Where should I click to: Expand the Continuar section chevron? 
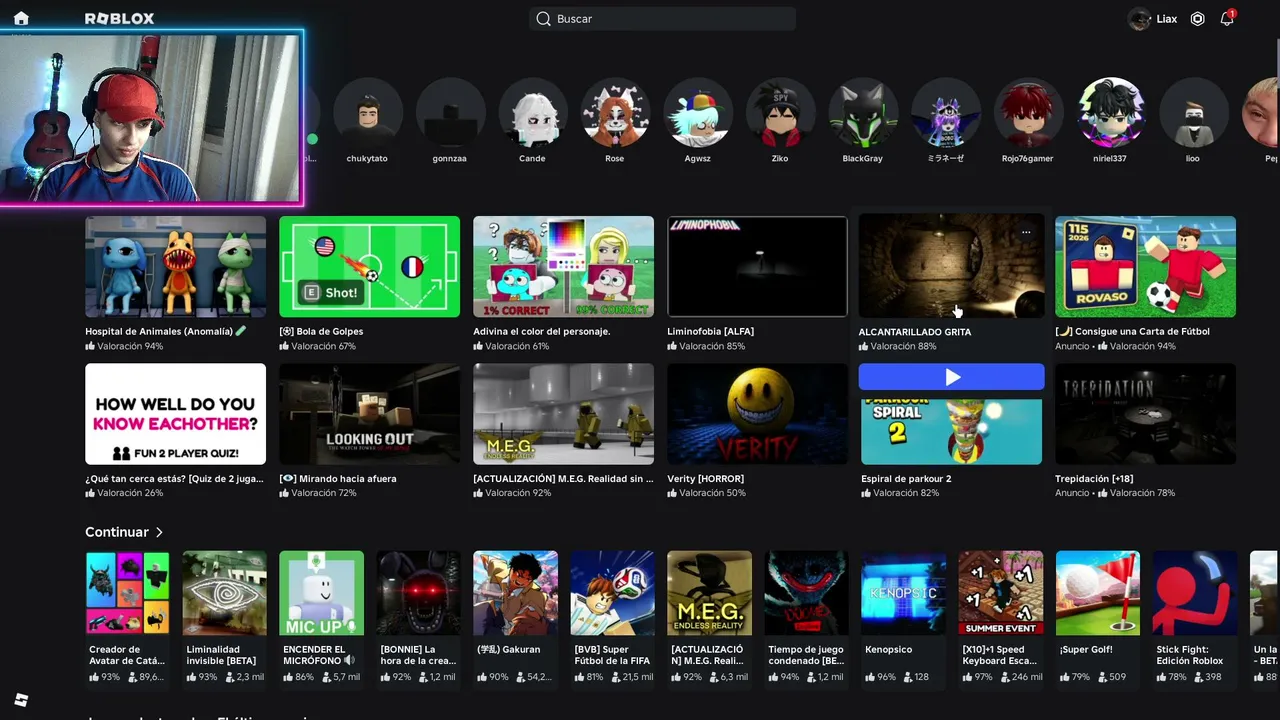pyautogui.click(x=159, y=532)
